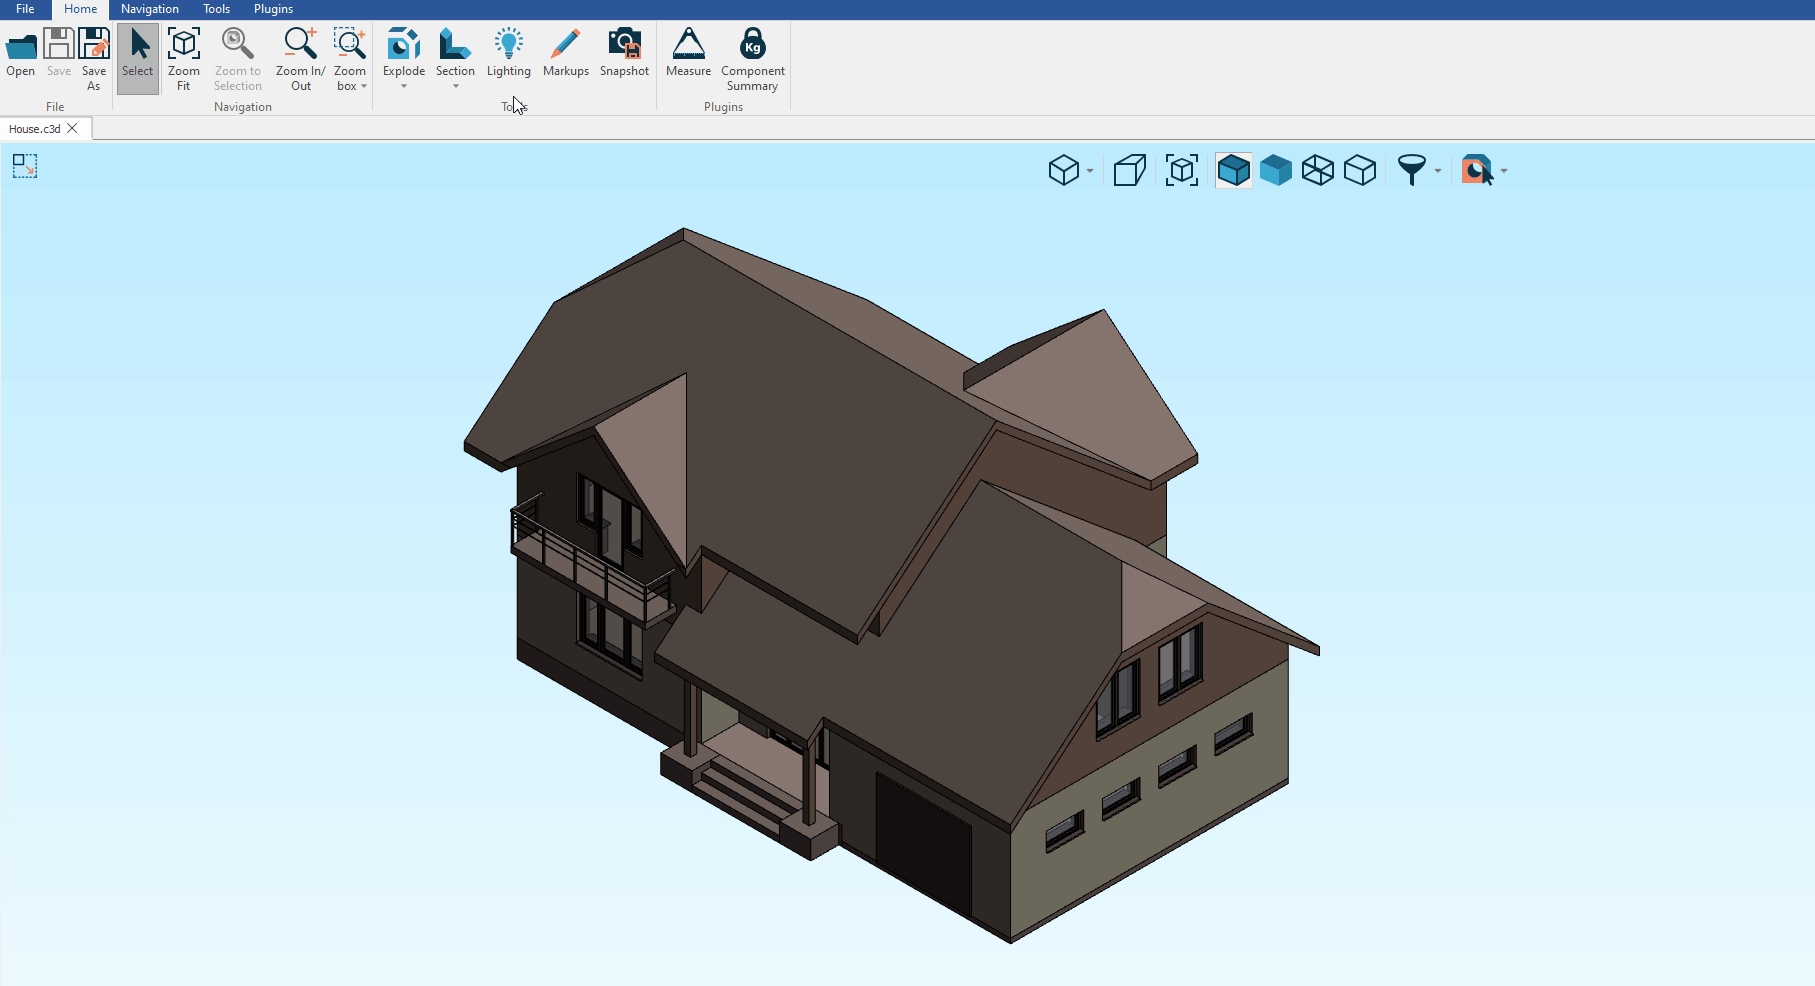1815x986 pixels.
Task: Toggle shaded with edges display mode
Action: (x=1233, y=171)
